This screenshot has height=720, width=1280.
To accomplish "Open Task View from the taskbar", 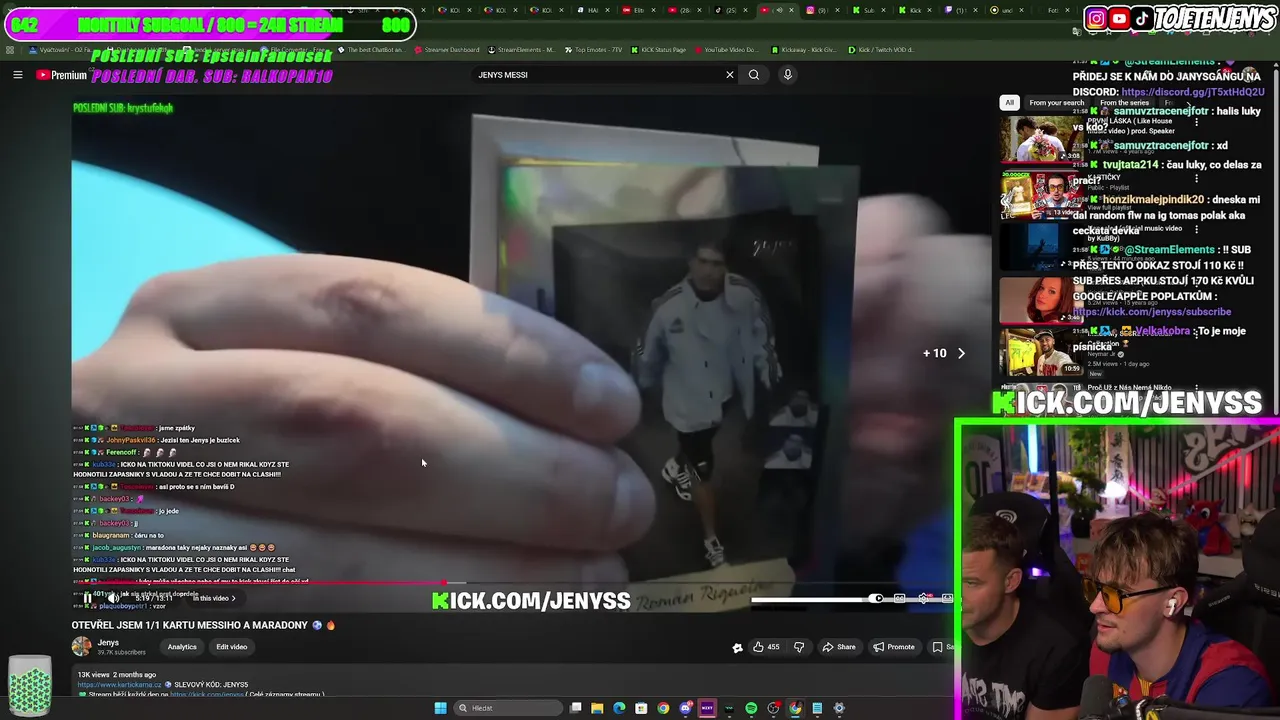I will coord(575,708).
